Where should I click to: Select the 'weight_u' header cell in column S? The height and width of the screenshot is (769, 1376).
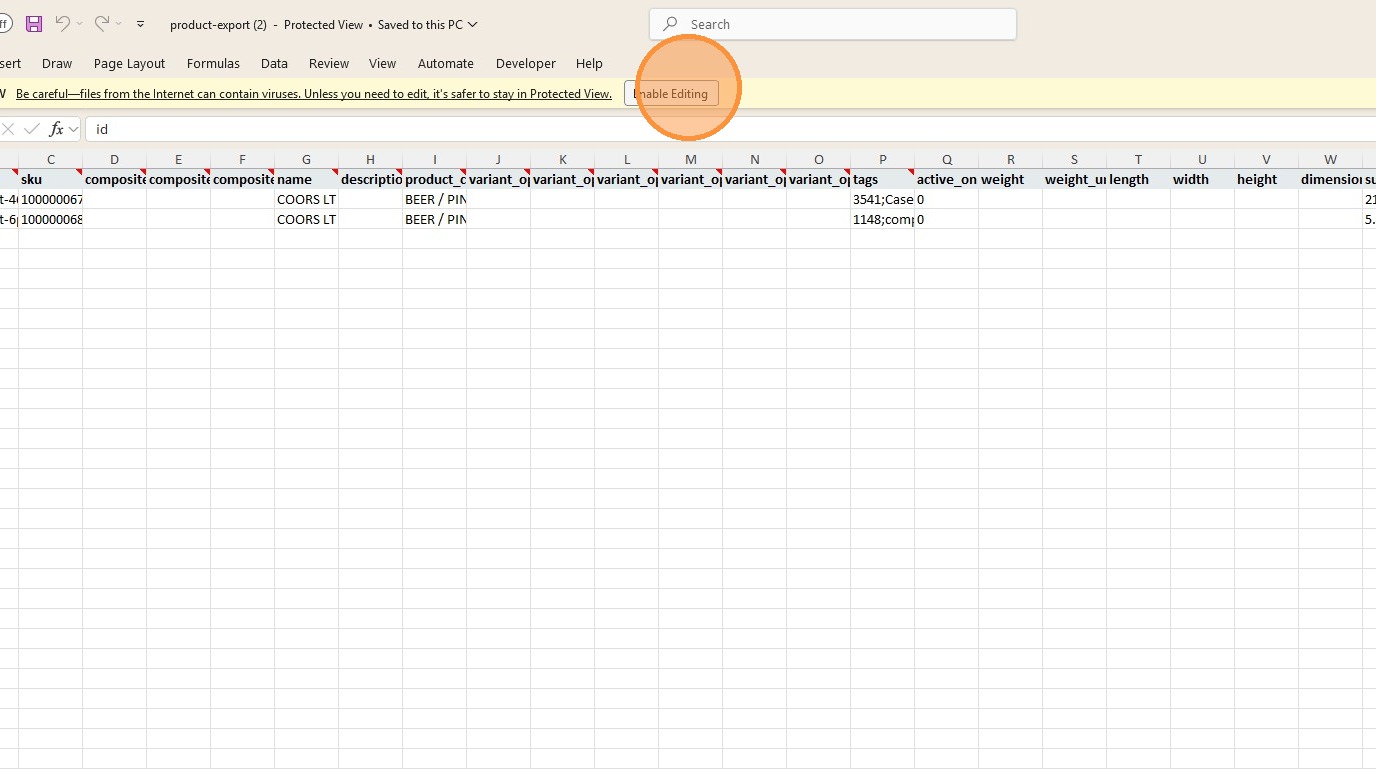point(1075,179)
